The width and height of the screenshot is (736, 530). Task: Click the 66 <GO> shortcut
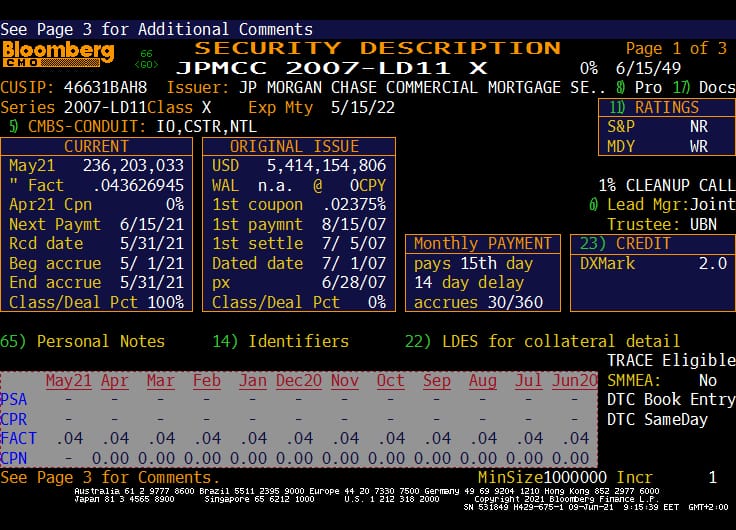click(x=146, y=59)
